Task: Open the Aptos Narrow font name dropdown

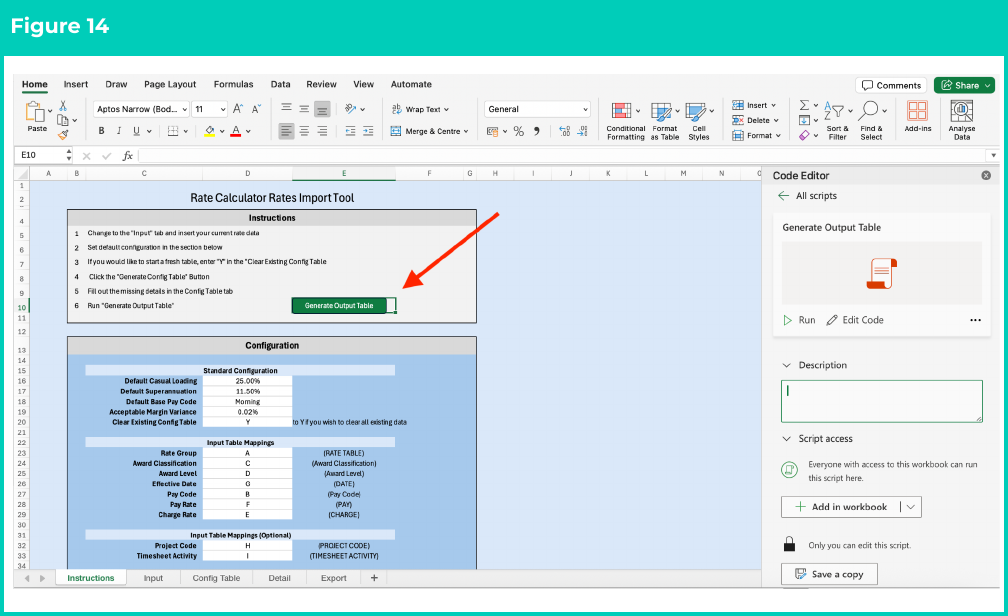Action: 141,109
